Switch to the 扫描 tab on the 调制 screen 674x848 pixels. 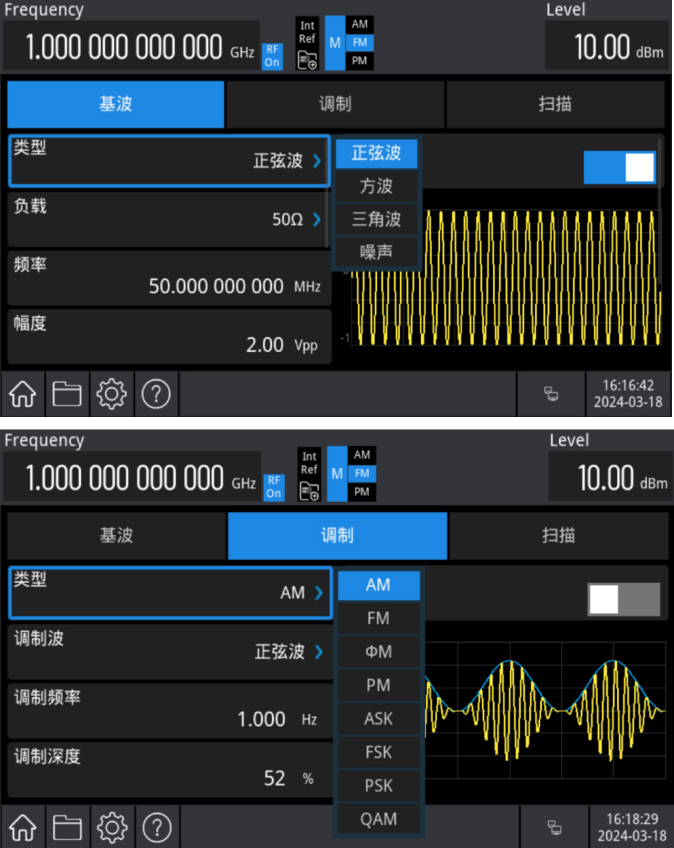point(557,535)
